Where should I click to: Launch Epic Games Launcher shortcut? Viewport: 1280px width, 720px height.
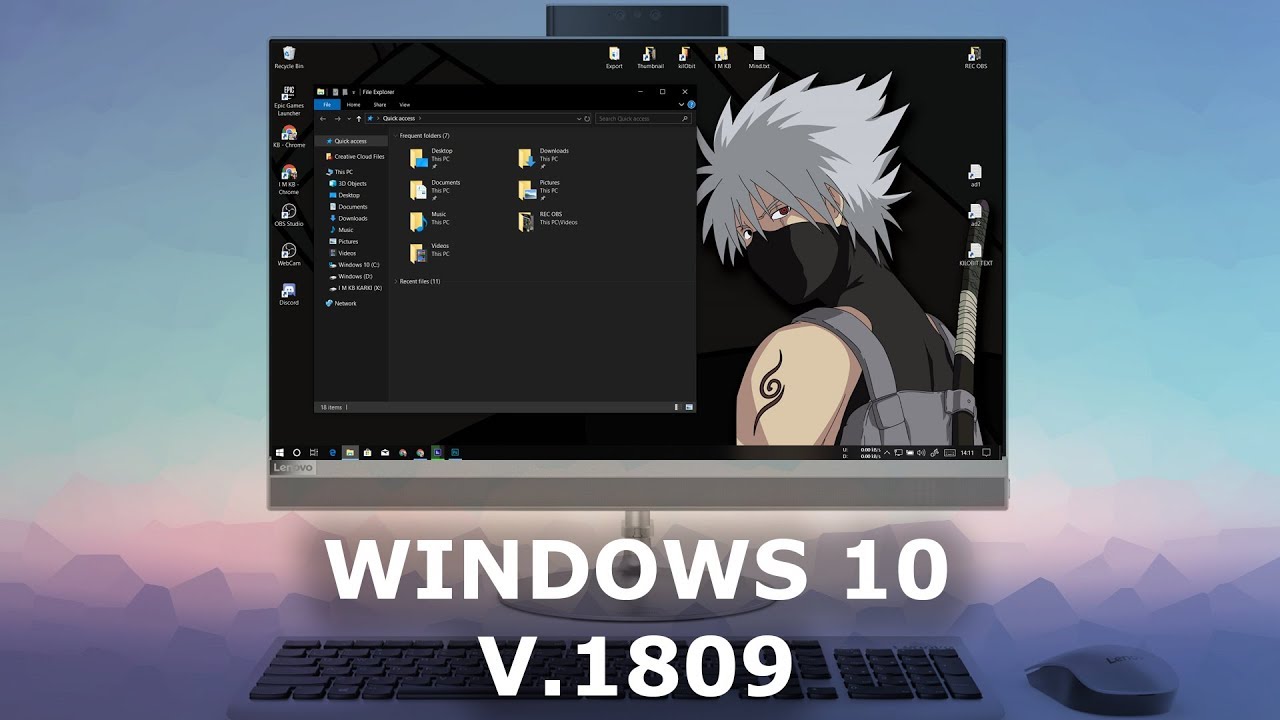(289, 101)
